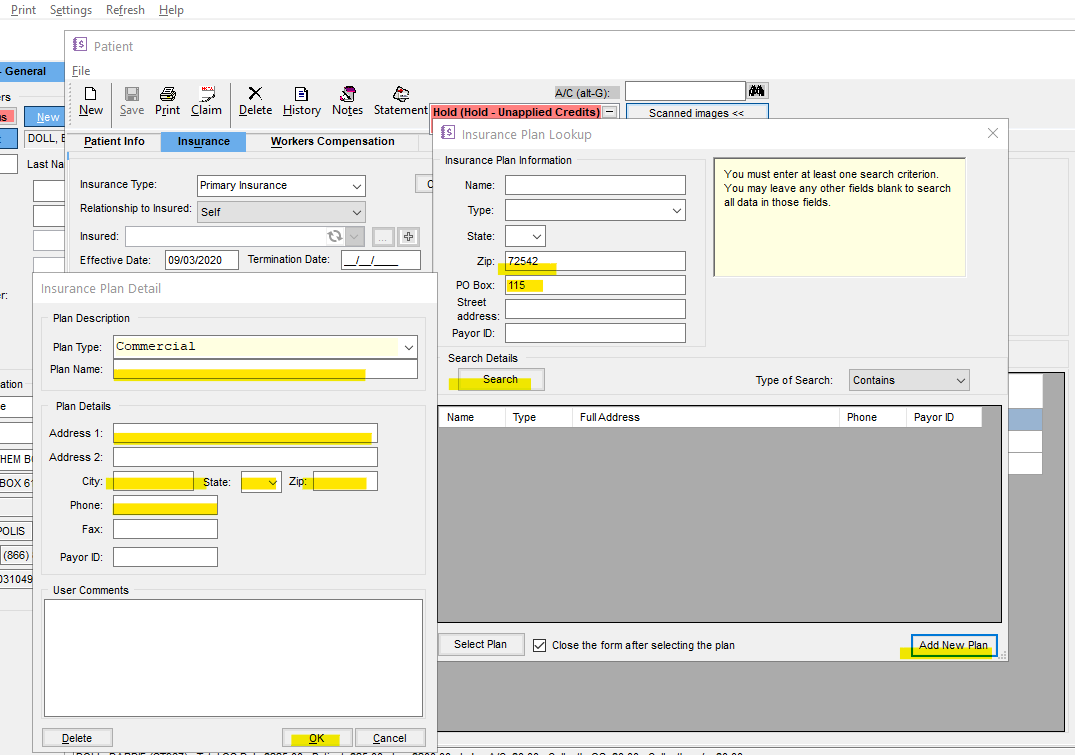
Task: Click the New button in the background window
Action: click(45, 117)
